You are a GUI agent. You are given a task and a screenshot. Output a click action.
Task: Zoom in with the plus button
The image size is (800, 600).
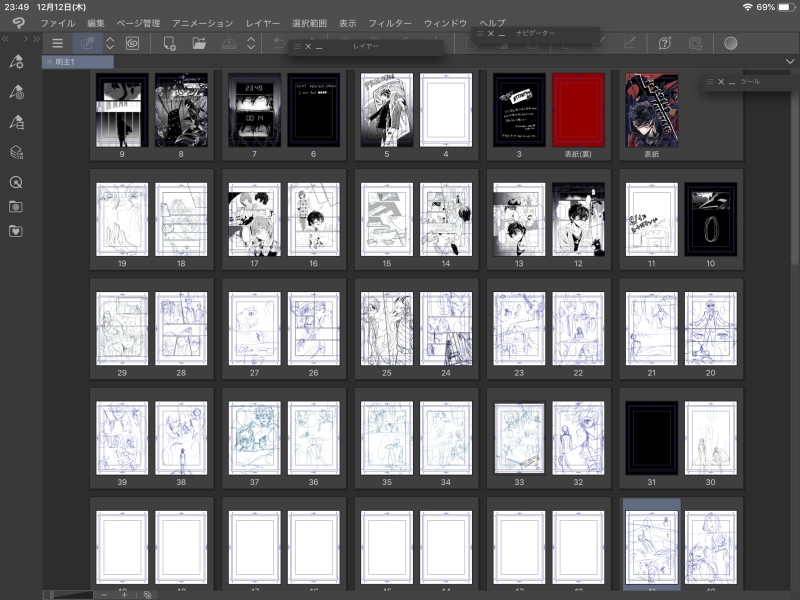pyautogui.click(x=124, y=595)
